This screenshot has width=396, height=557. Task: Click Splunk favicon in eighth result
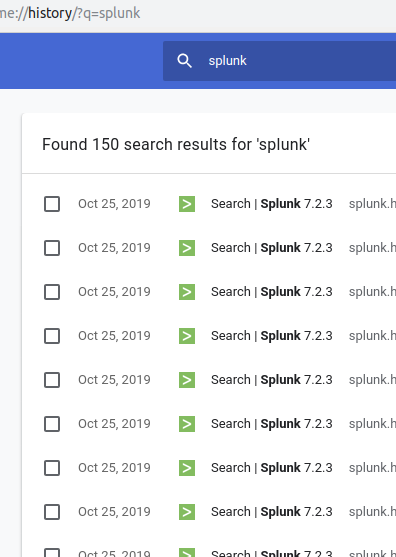click(x=187, y=512)
